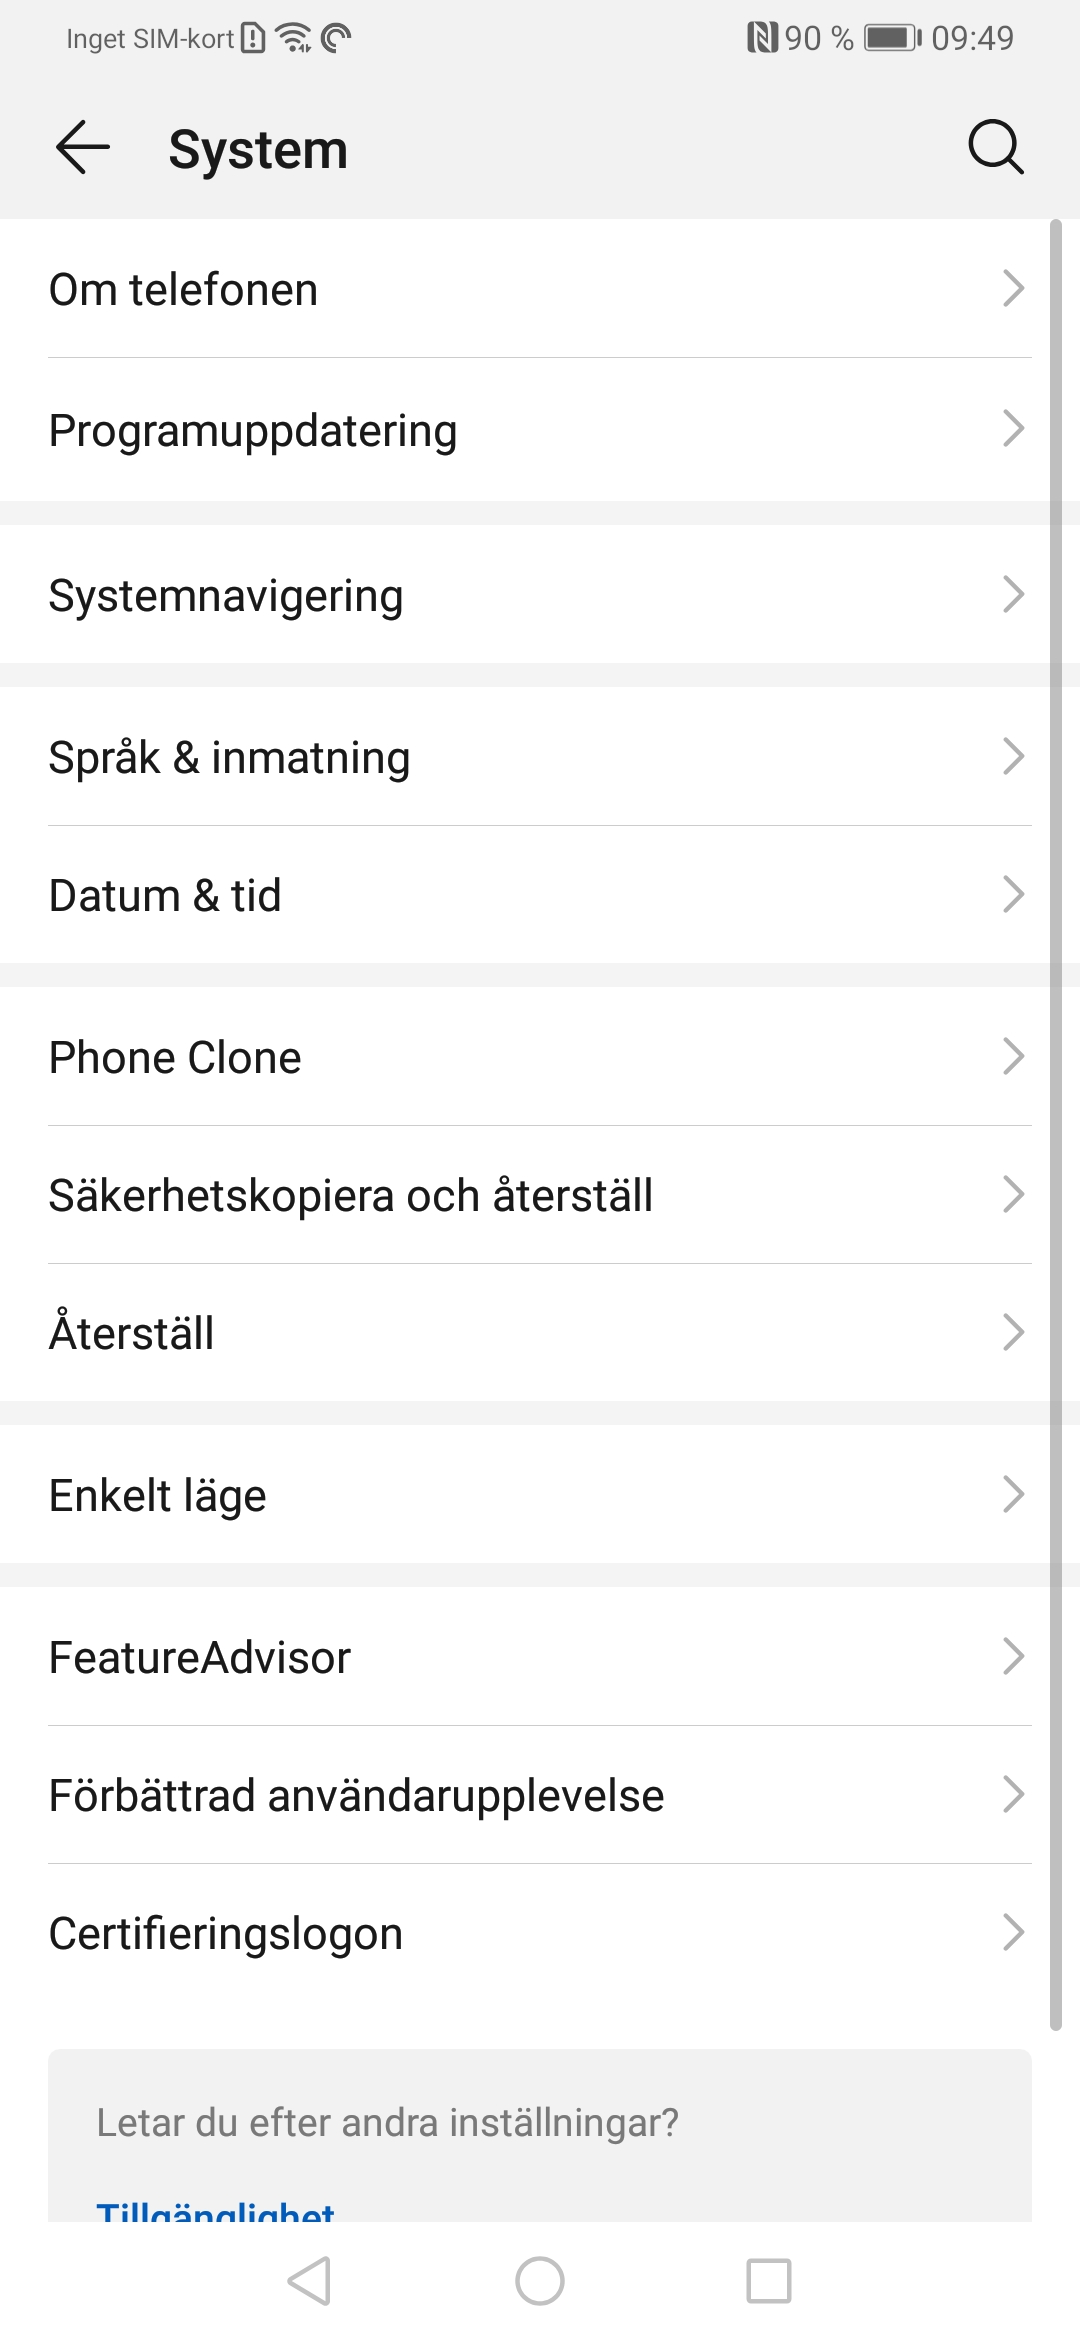
Task: Open Säkerhetskopiera och återställ
Action: click(350, 1195)
